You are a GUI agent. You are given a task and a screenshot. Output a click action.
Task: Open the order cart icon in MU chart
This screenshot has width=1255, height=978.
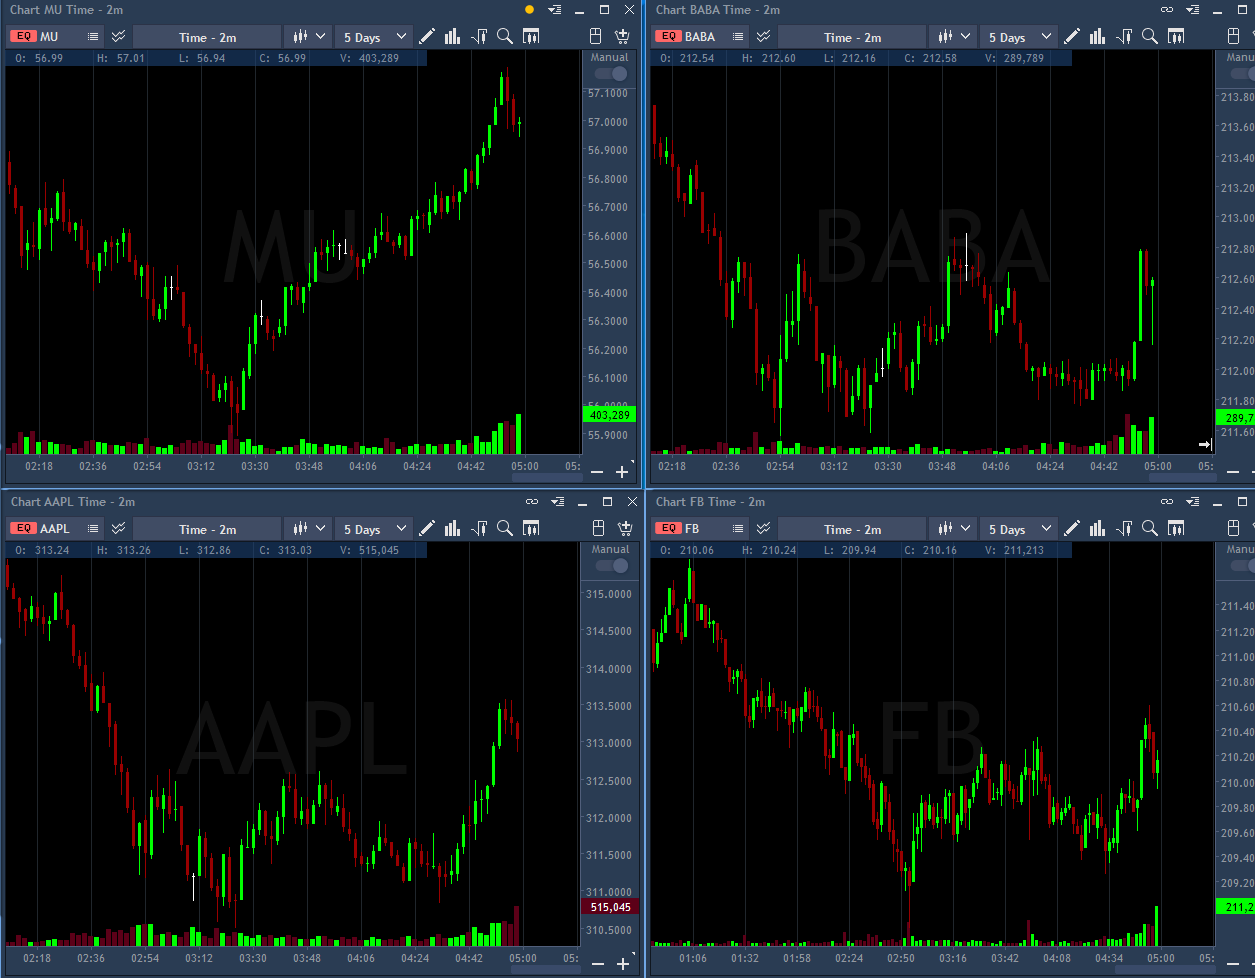[622, 37]
